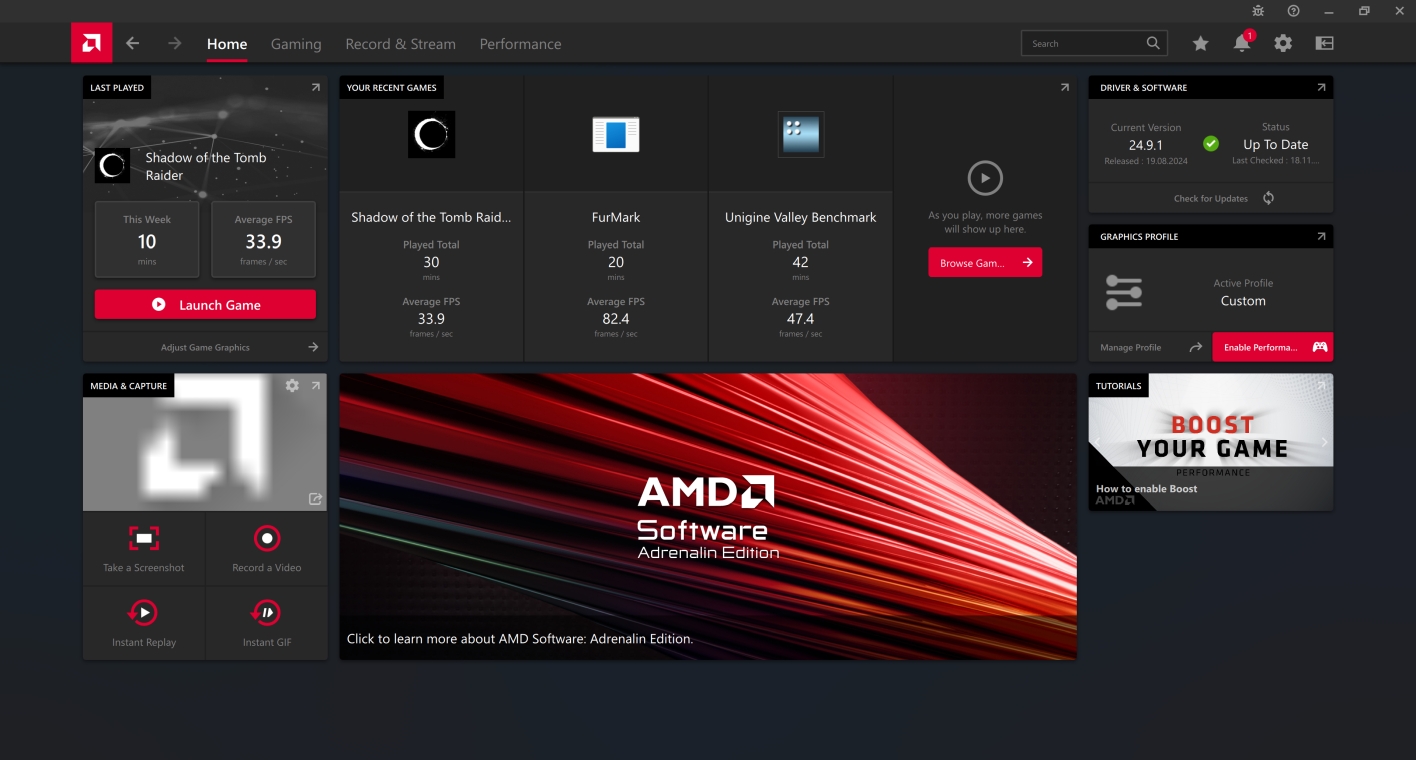Screen dimensions: 1416x760
Task: Click the circular play icon
Action: tap(985, 179)
